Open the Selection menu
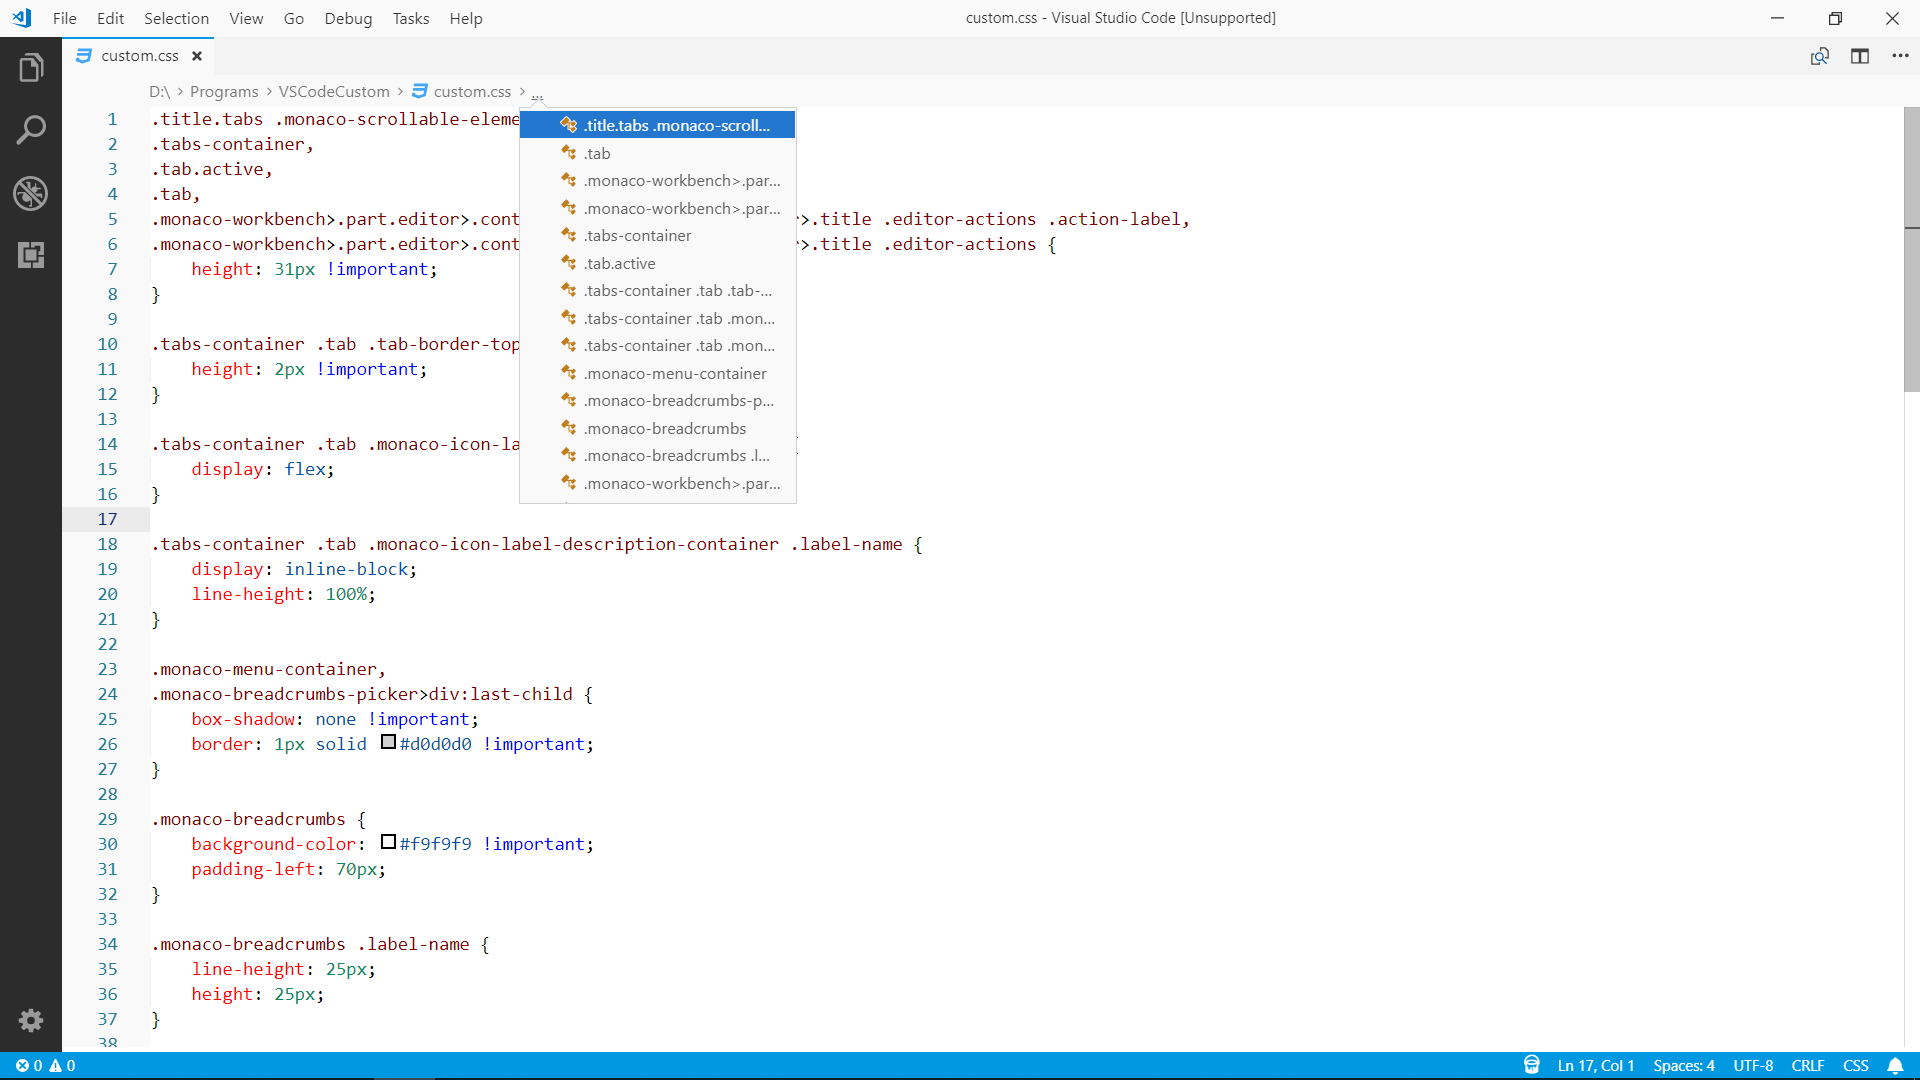Viewport: 1920px width, 1080px height. click(176, 18)
